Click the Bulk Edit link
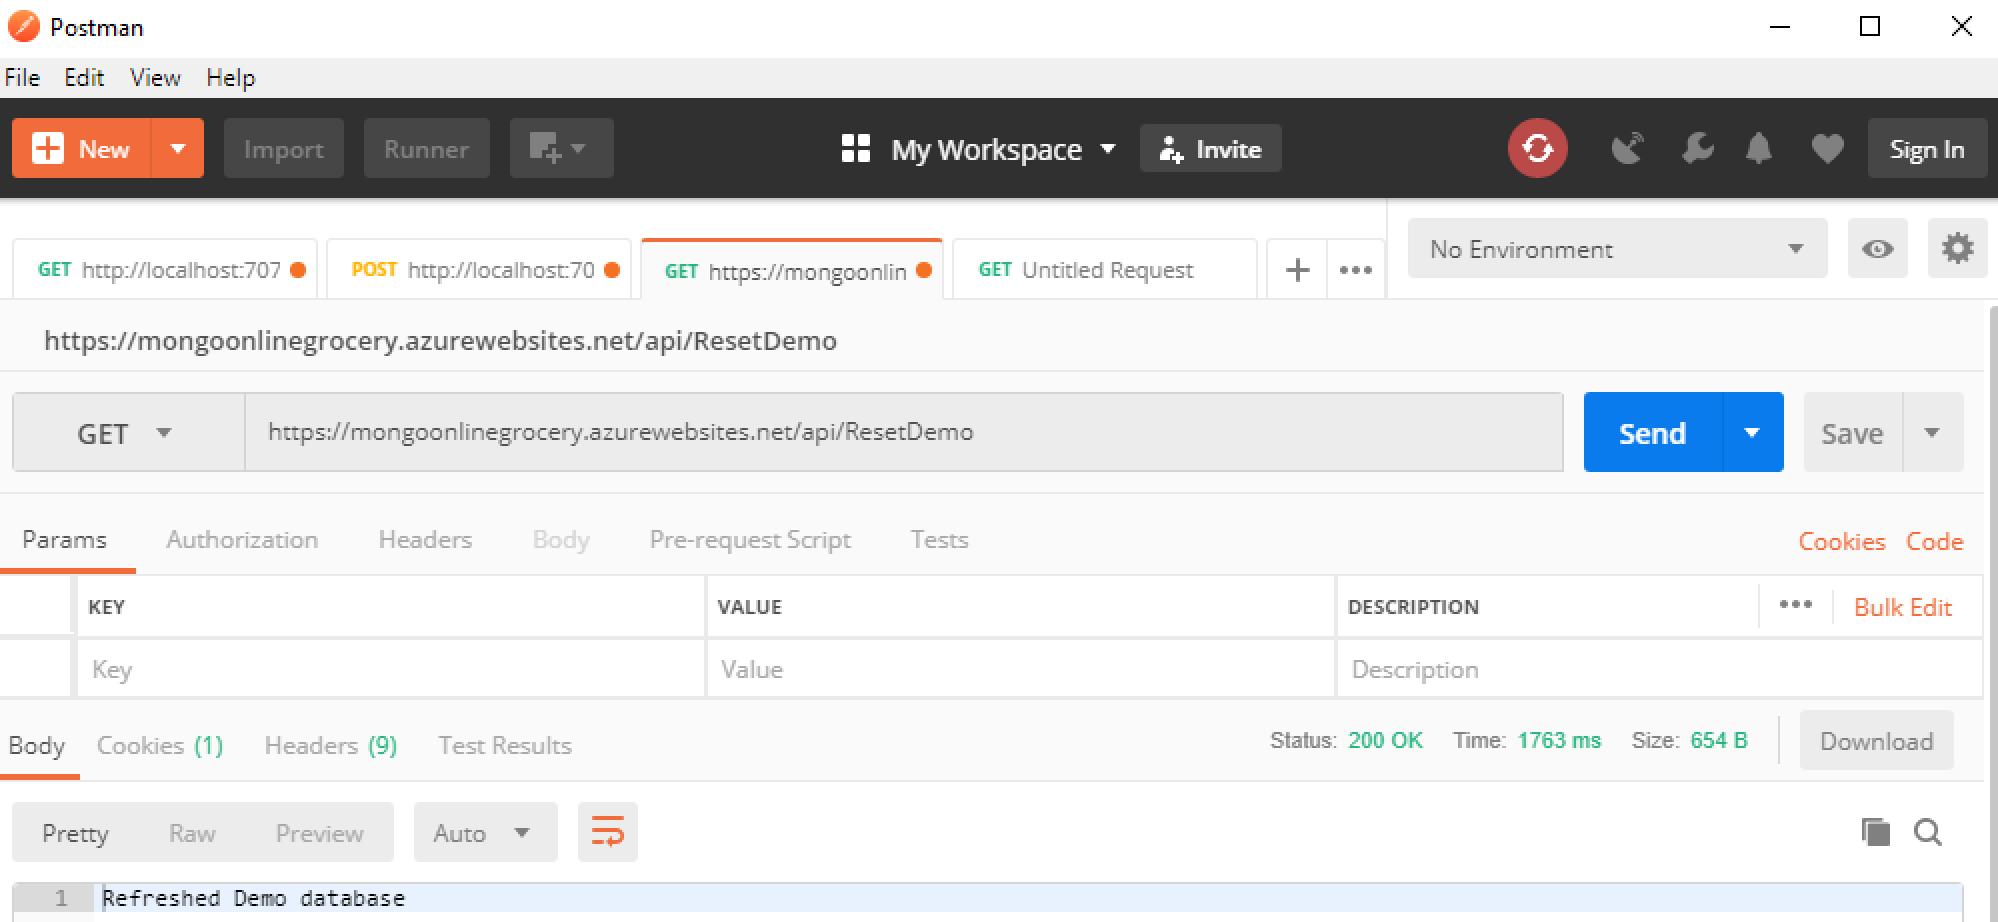Viewport: 1998px width, 922px height. pyautogui.click(x=1902, y=607)
